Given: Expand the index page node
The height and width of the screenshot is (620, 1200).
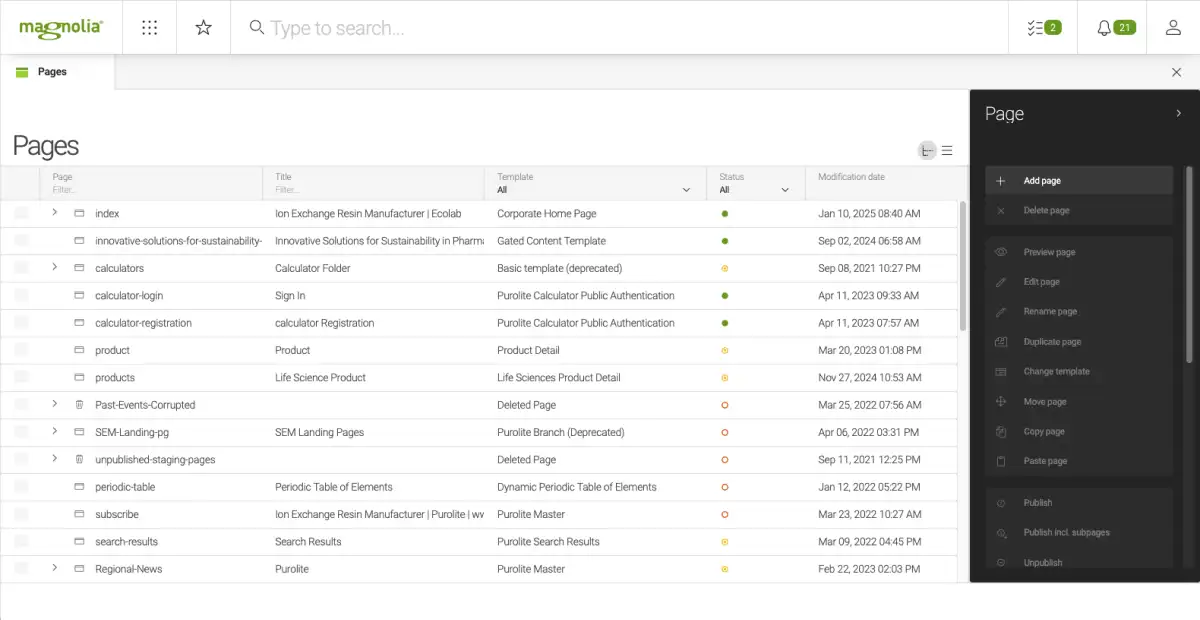Looking at the screenshot, I should (x=55, y=213).
